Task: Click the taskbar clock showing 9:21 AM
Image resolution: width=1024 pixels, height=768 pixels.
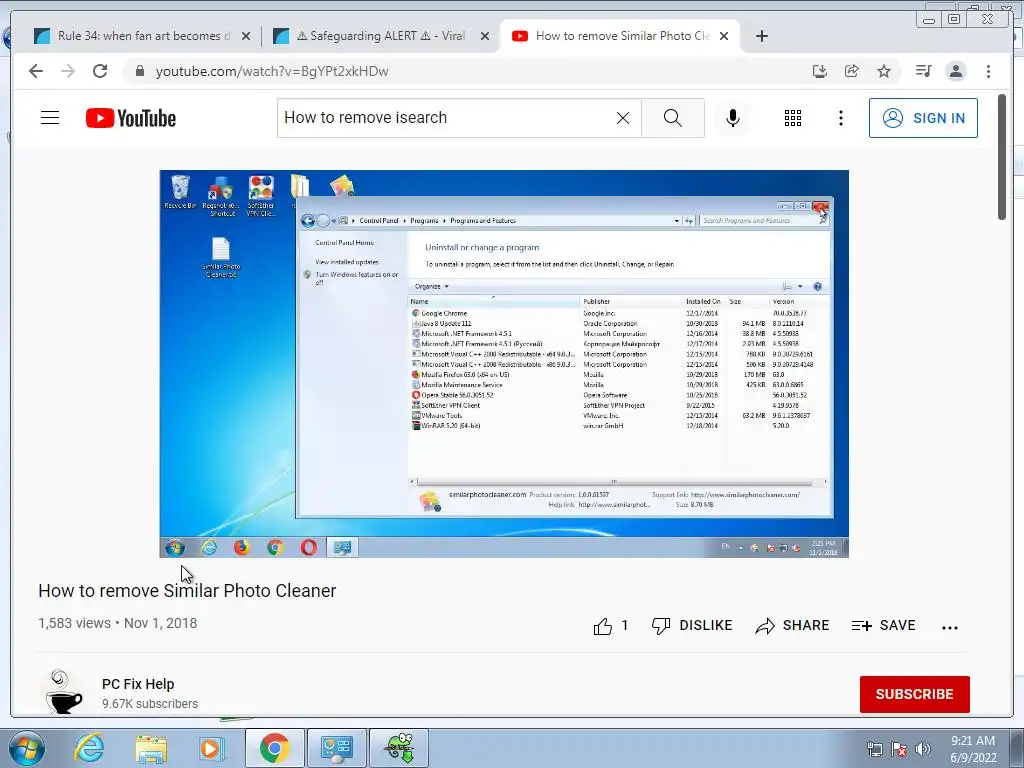Action: 972,749
